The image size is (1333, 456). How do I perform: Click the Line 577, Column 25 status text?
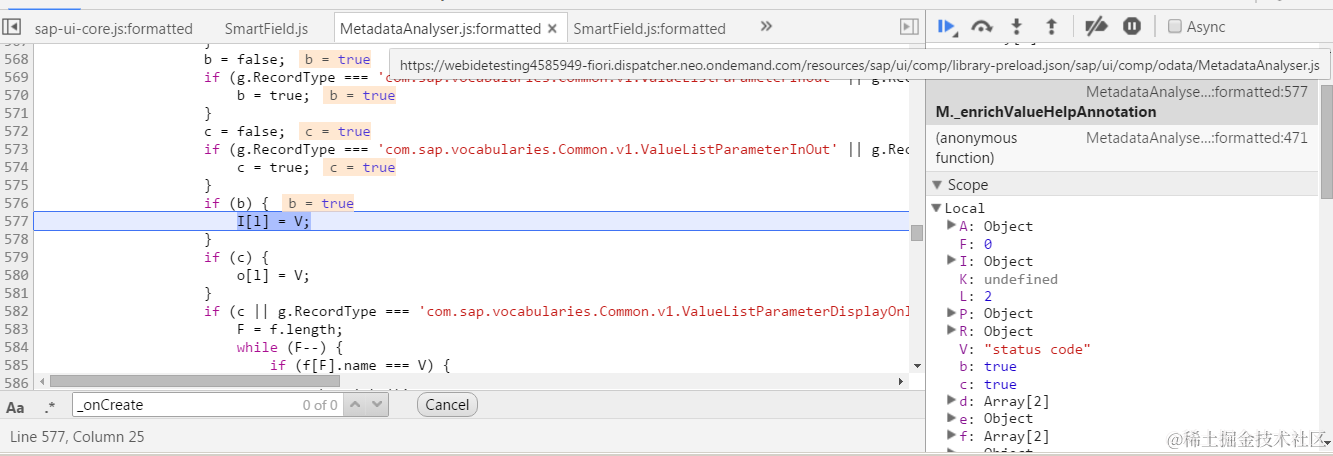coord(79,436)
